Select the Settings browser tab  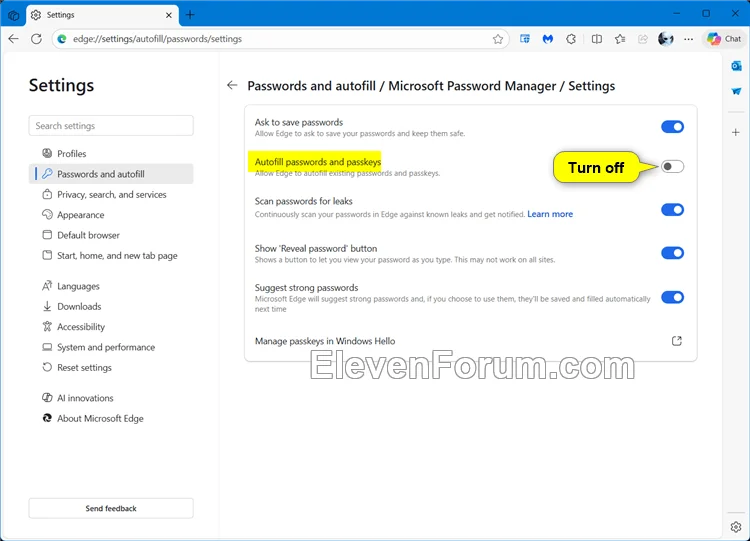click(102, 15)
